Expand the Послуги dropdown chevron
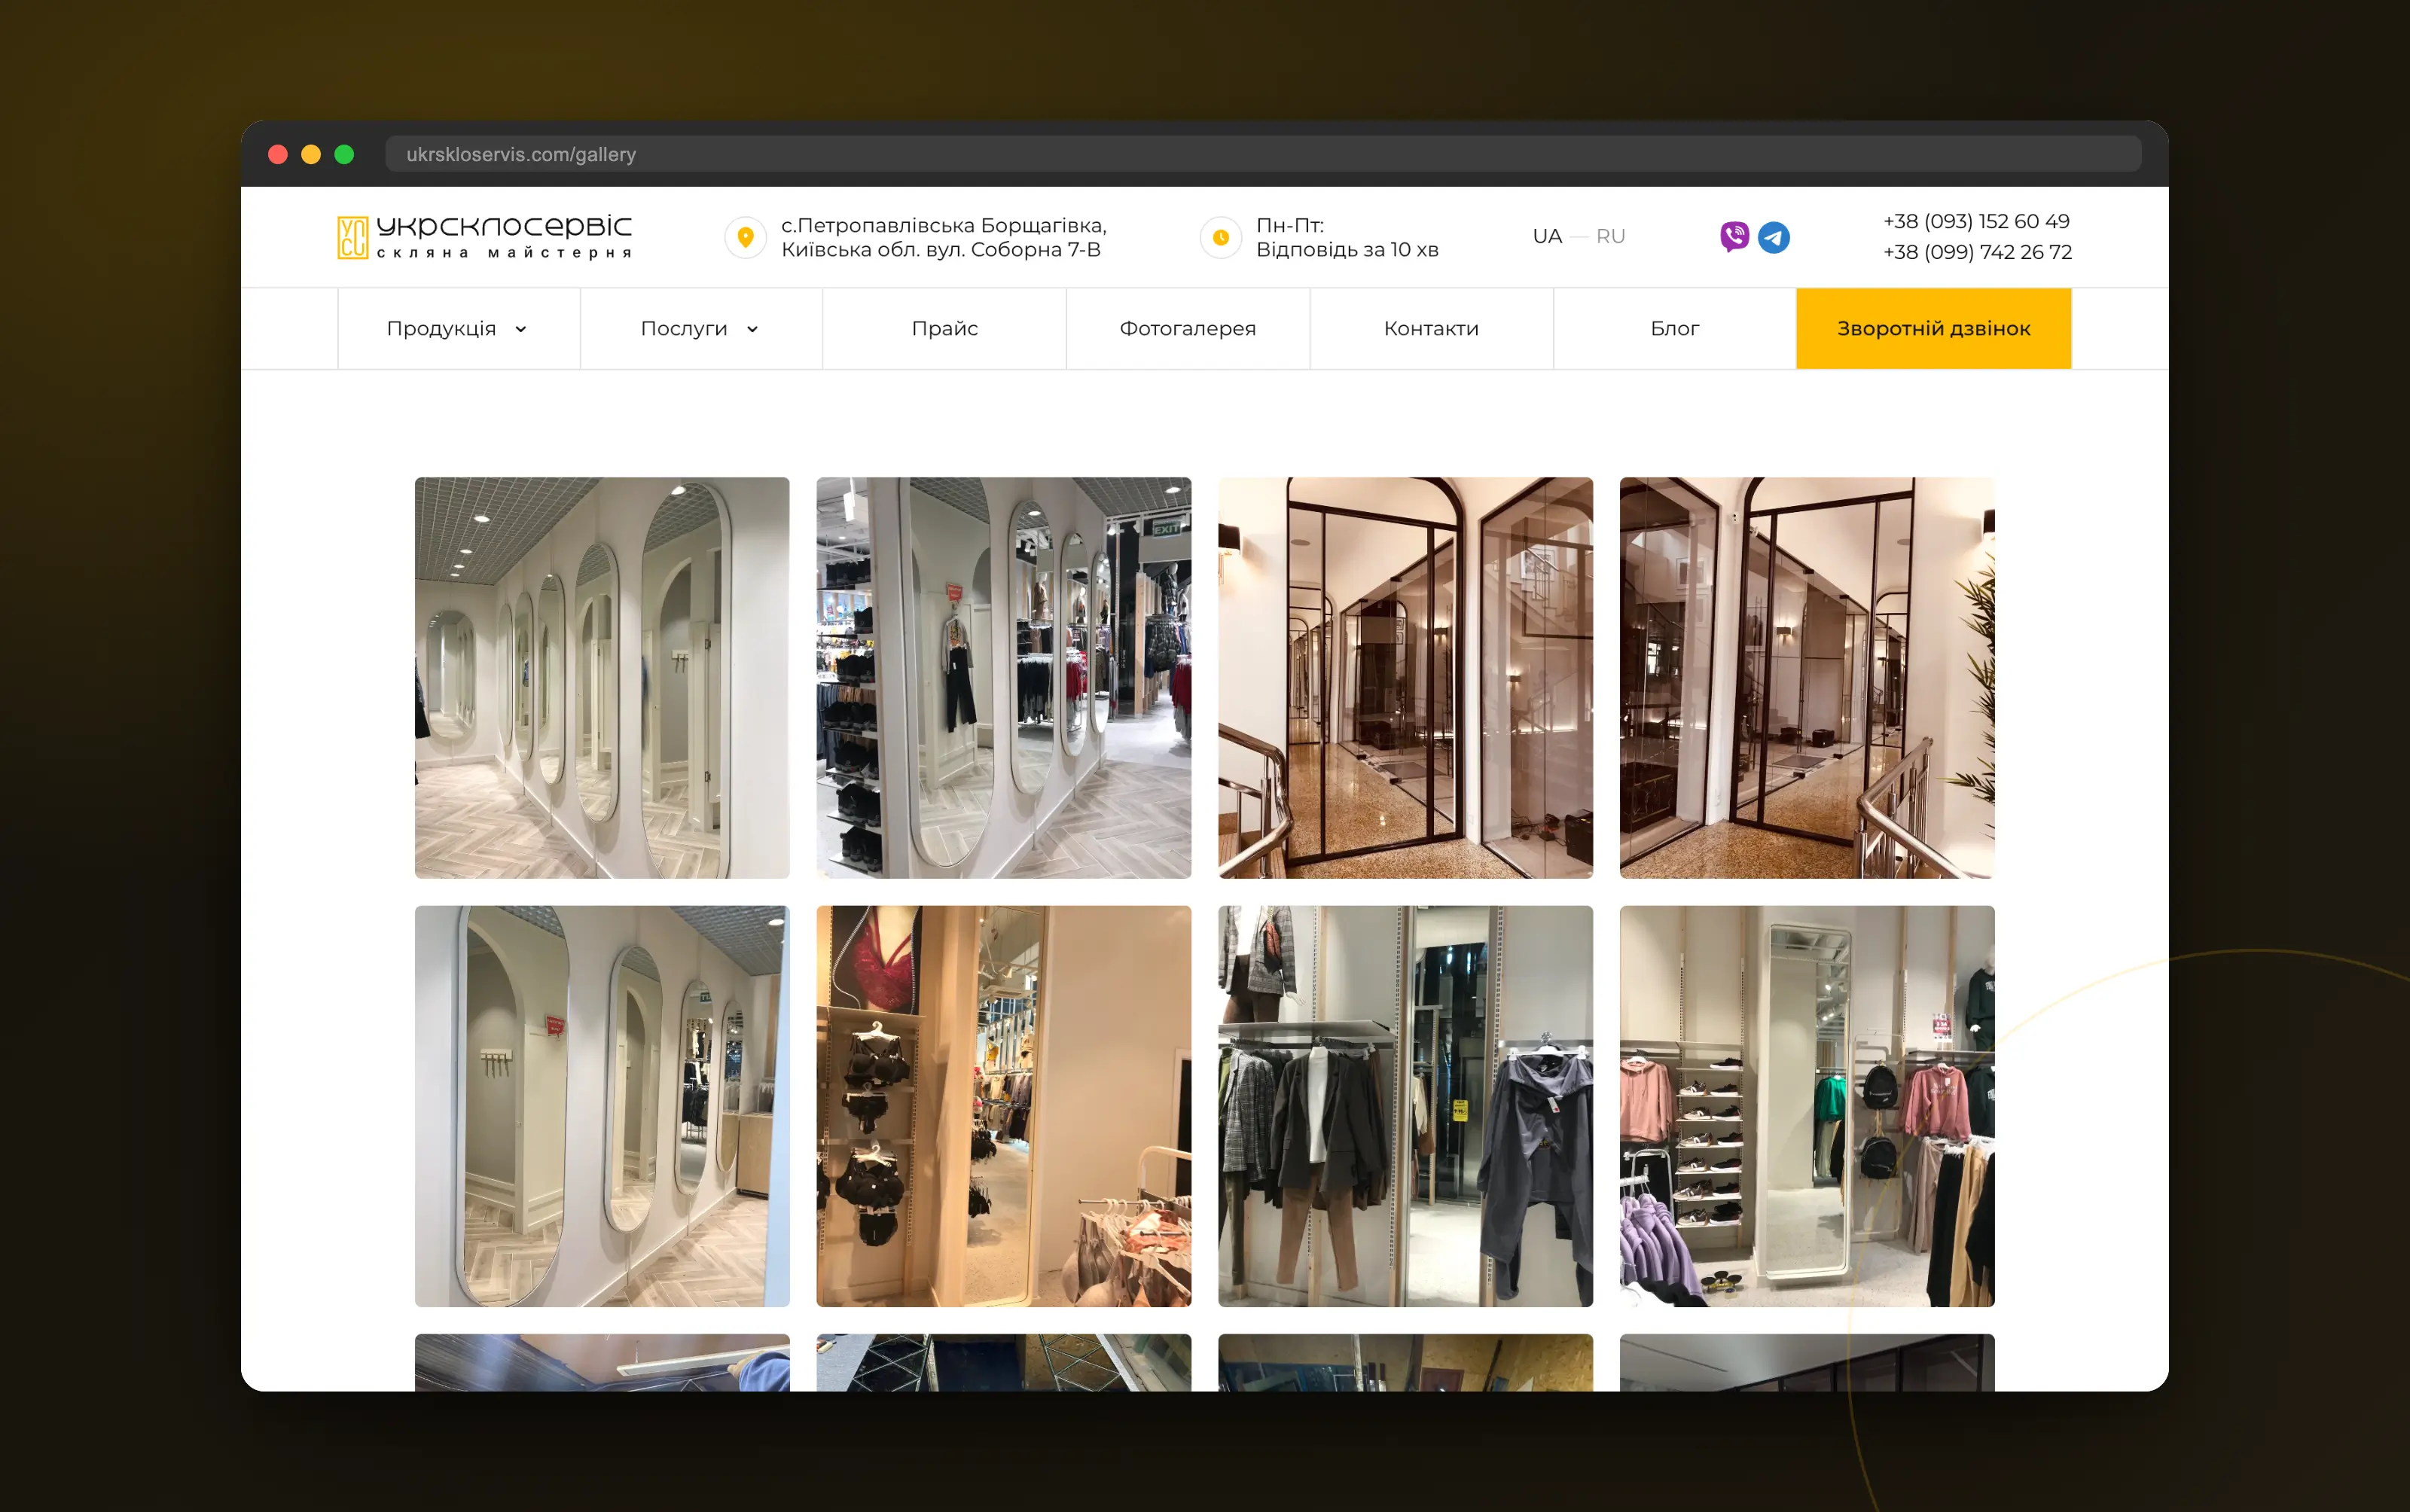Viewport: 2410px width, 1512px height. [752, 329]
